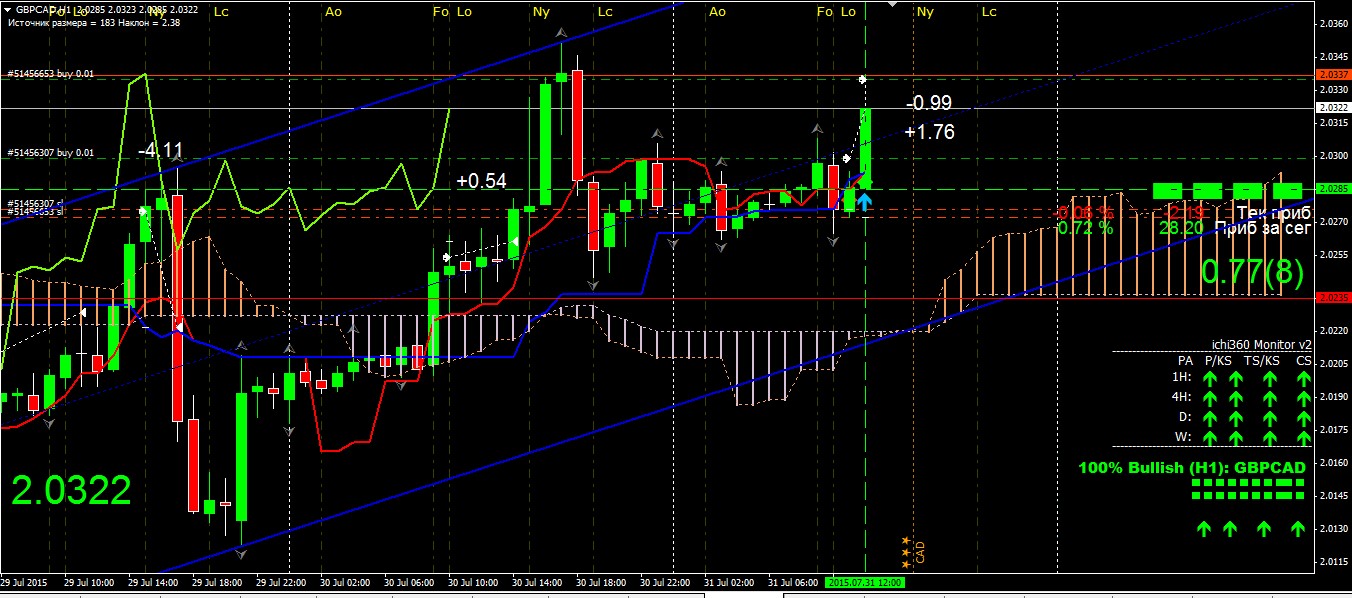Click the light-blue buy signal arrow
This screenshot has width=1352, height=598.
863,201
